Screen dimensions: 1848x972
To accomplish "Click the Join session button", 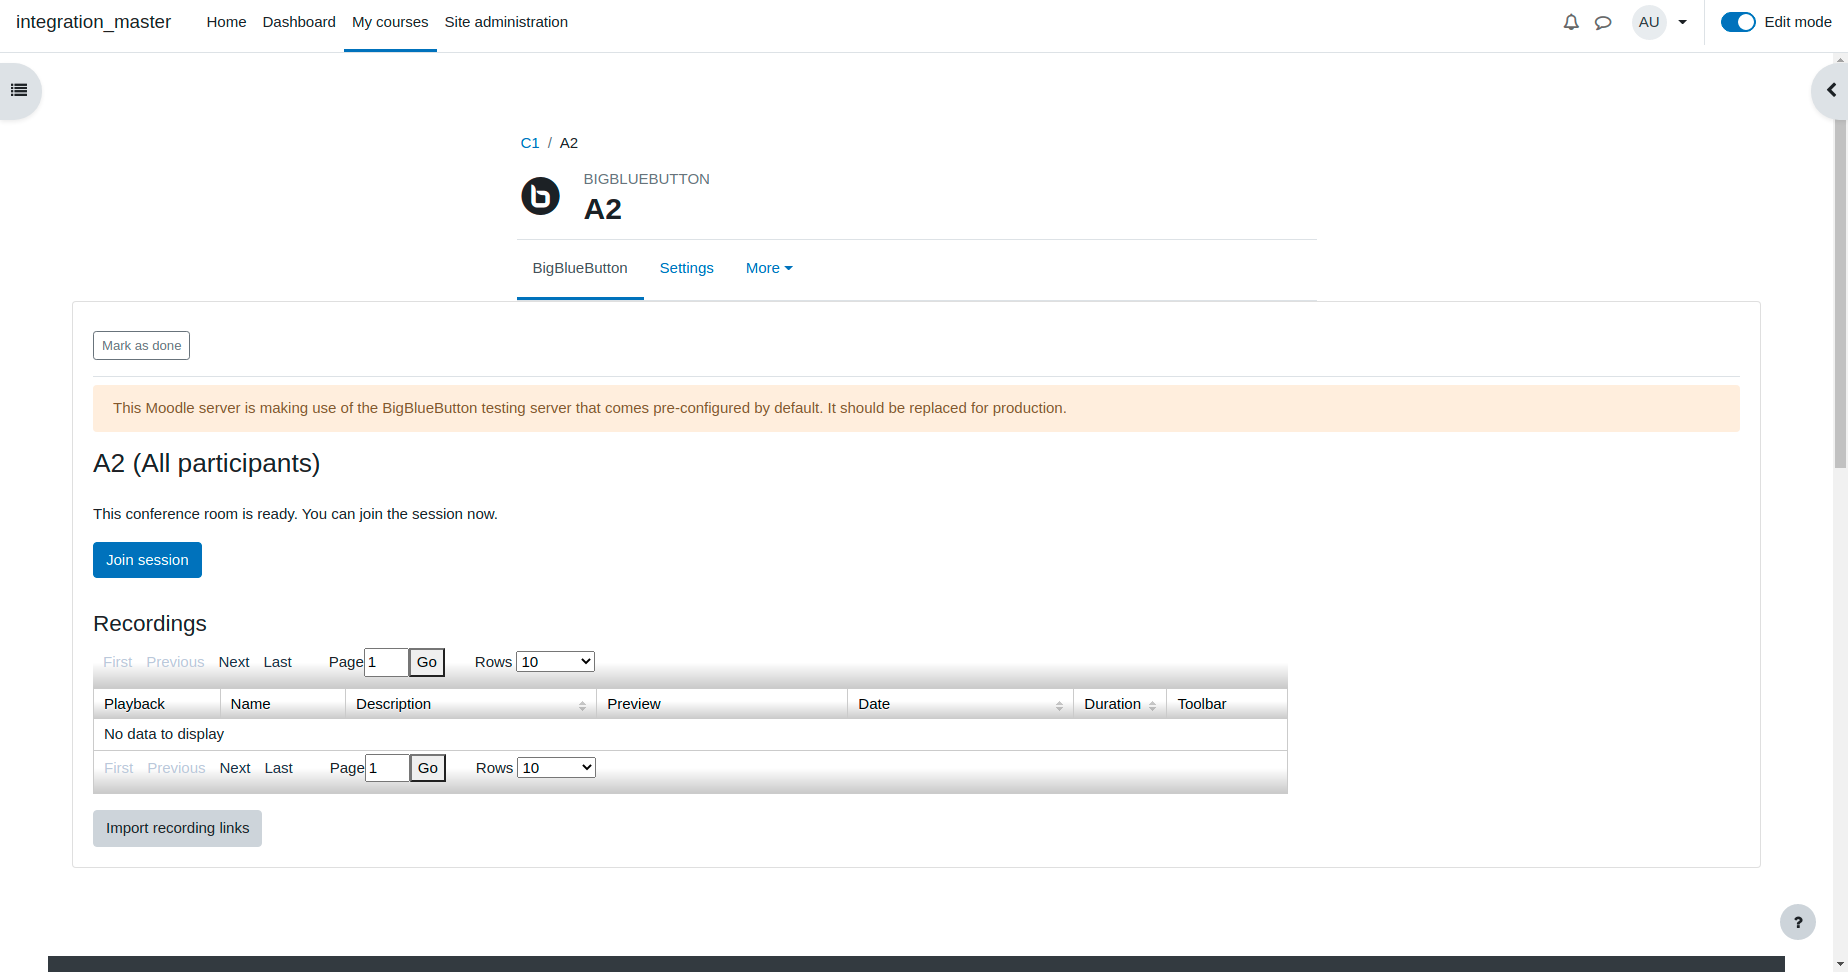I will click(147, 560).
